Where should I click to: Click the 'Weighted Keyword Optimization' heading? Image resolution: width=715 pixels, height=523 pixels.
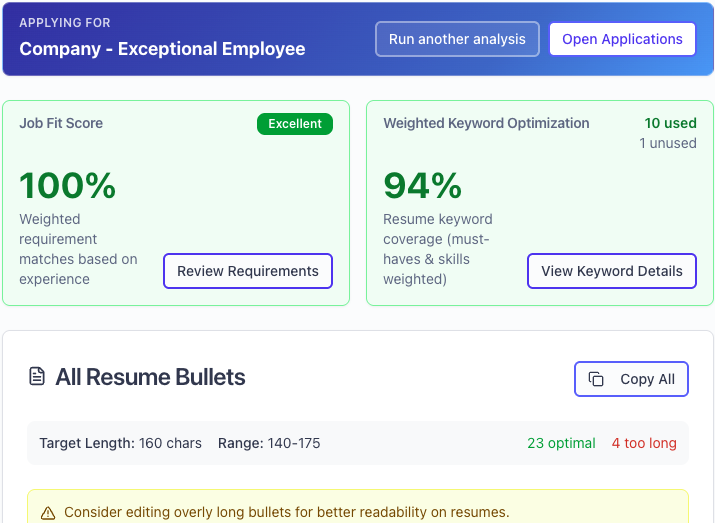(x=486, y=123)
